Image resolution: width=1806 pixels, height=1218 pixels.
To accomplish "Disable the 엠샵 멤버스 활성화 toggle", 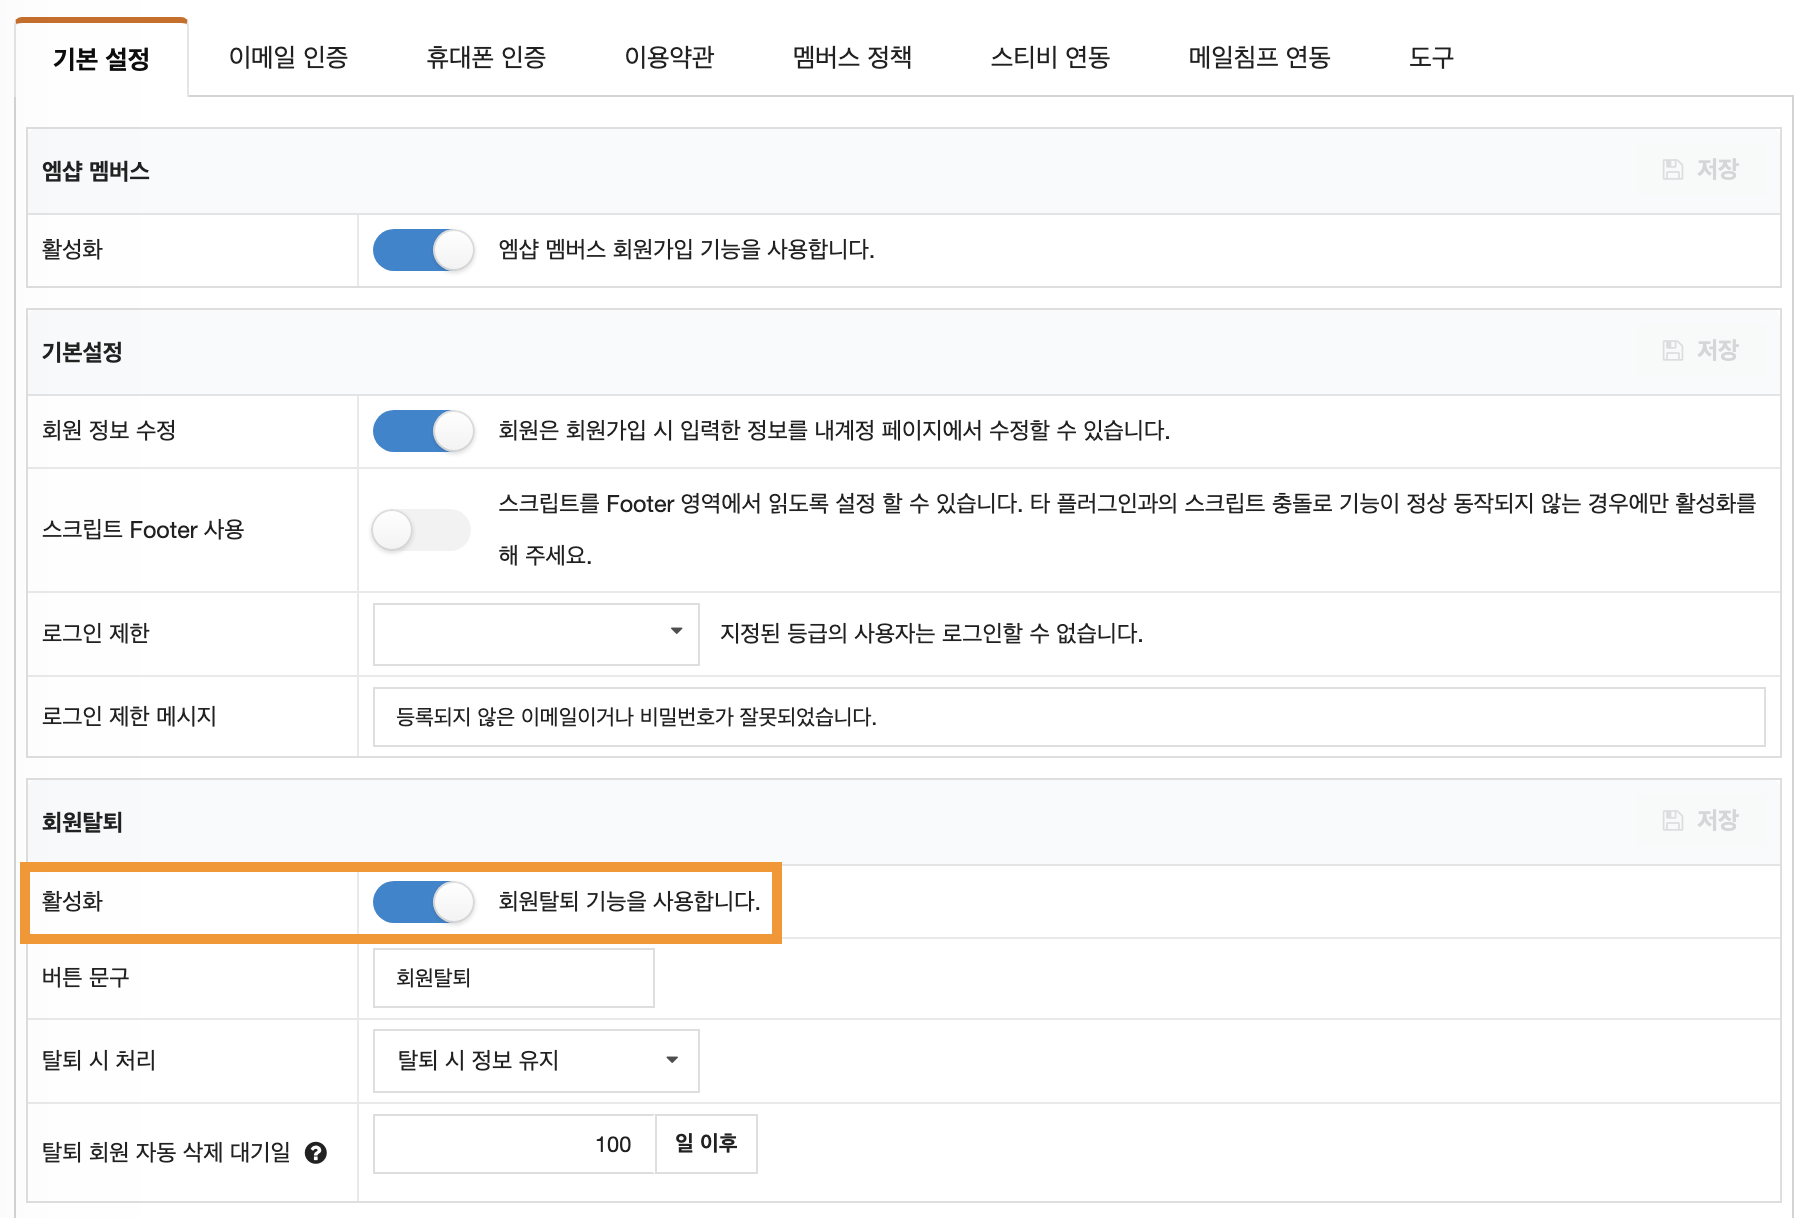I will click(x=422, y=250).
